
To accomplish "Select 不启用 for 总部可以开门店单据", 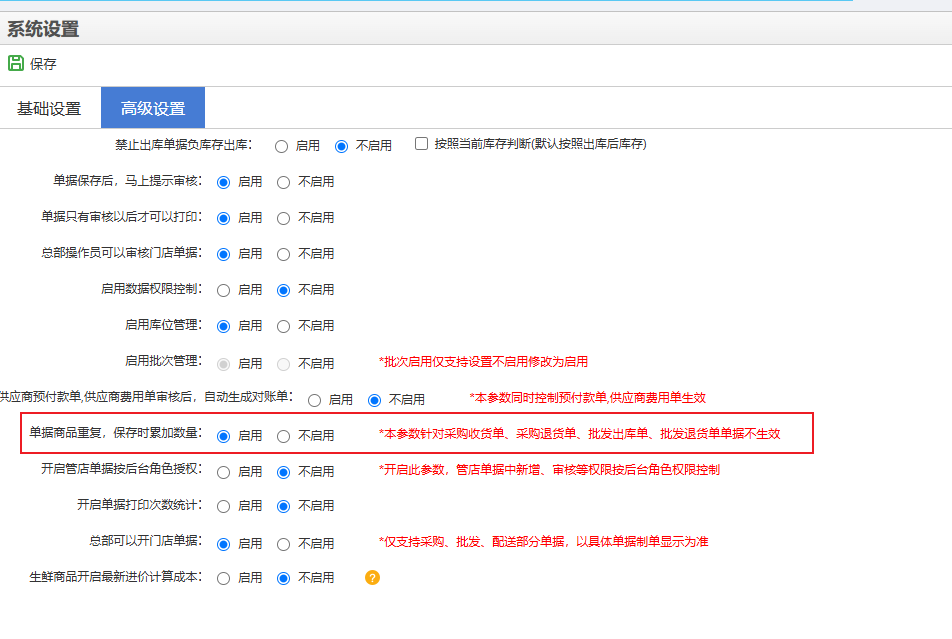I will [x=284, y=544].
